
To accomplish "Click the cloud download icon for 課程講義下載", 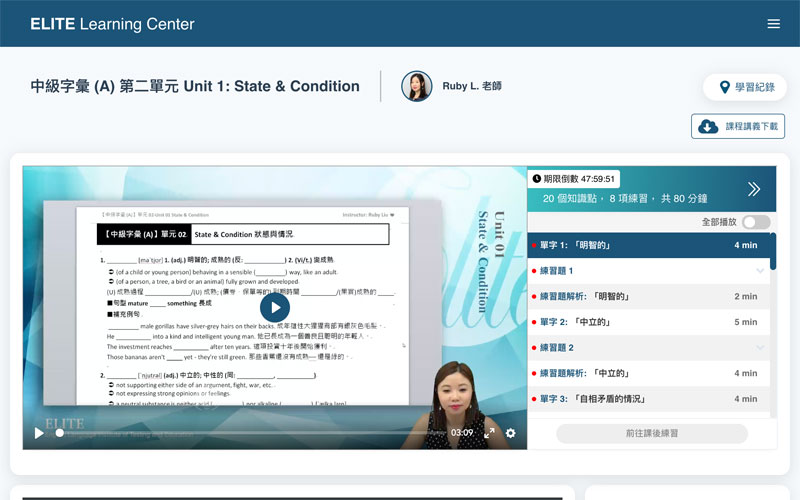I will (708, 126).
